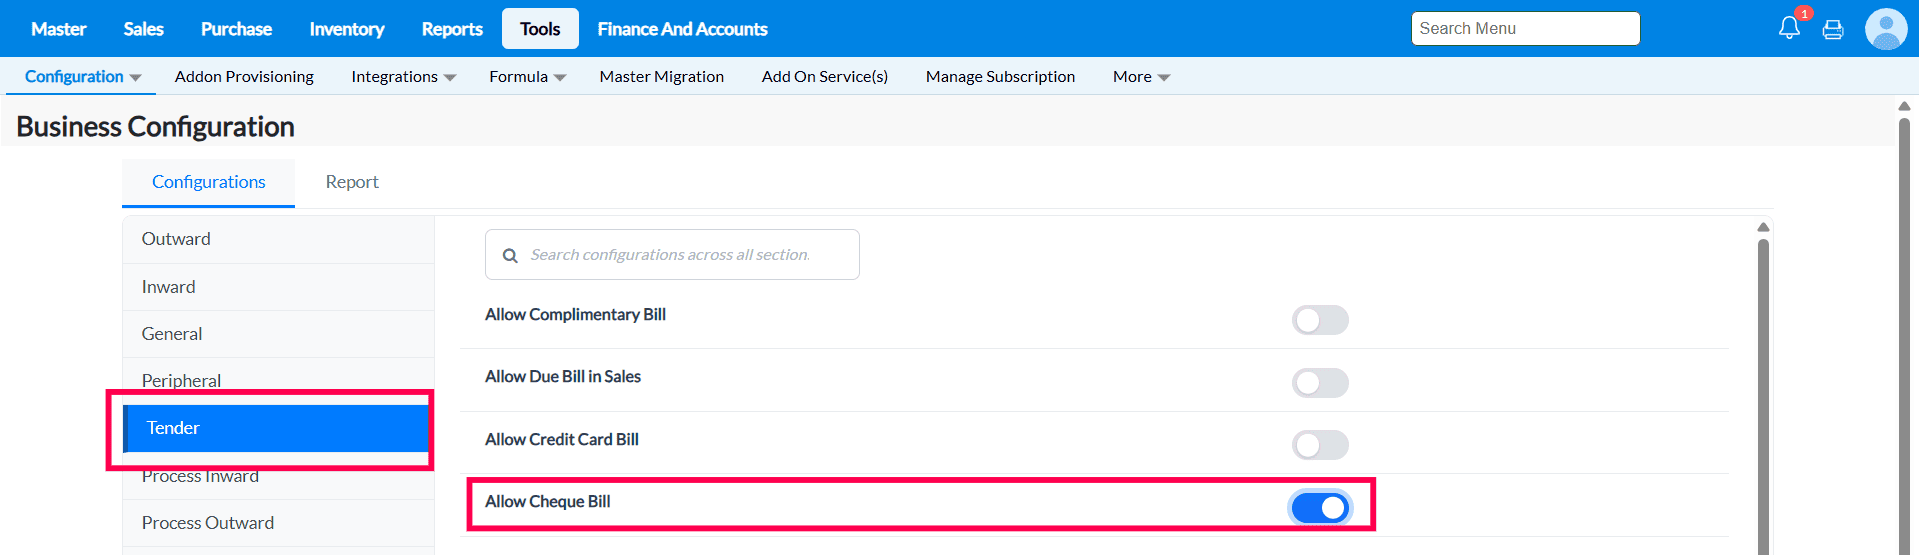Open the notifications bell
1919x555 pixels.
click(x=1789, y=28)
